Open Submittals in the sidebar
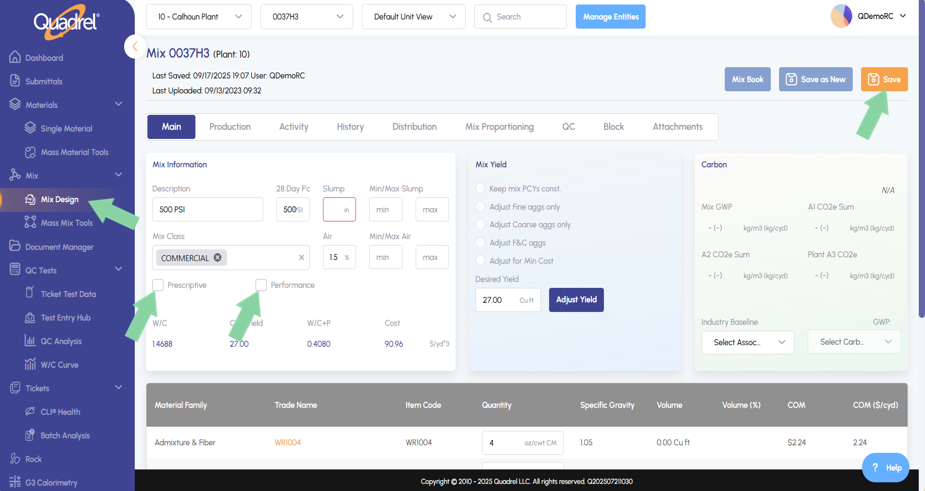 coord(43,81)
